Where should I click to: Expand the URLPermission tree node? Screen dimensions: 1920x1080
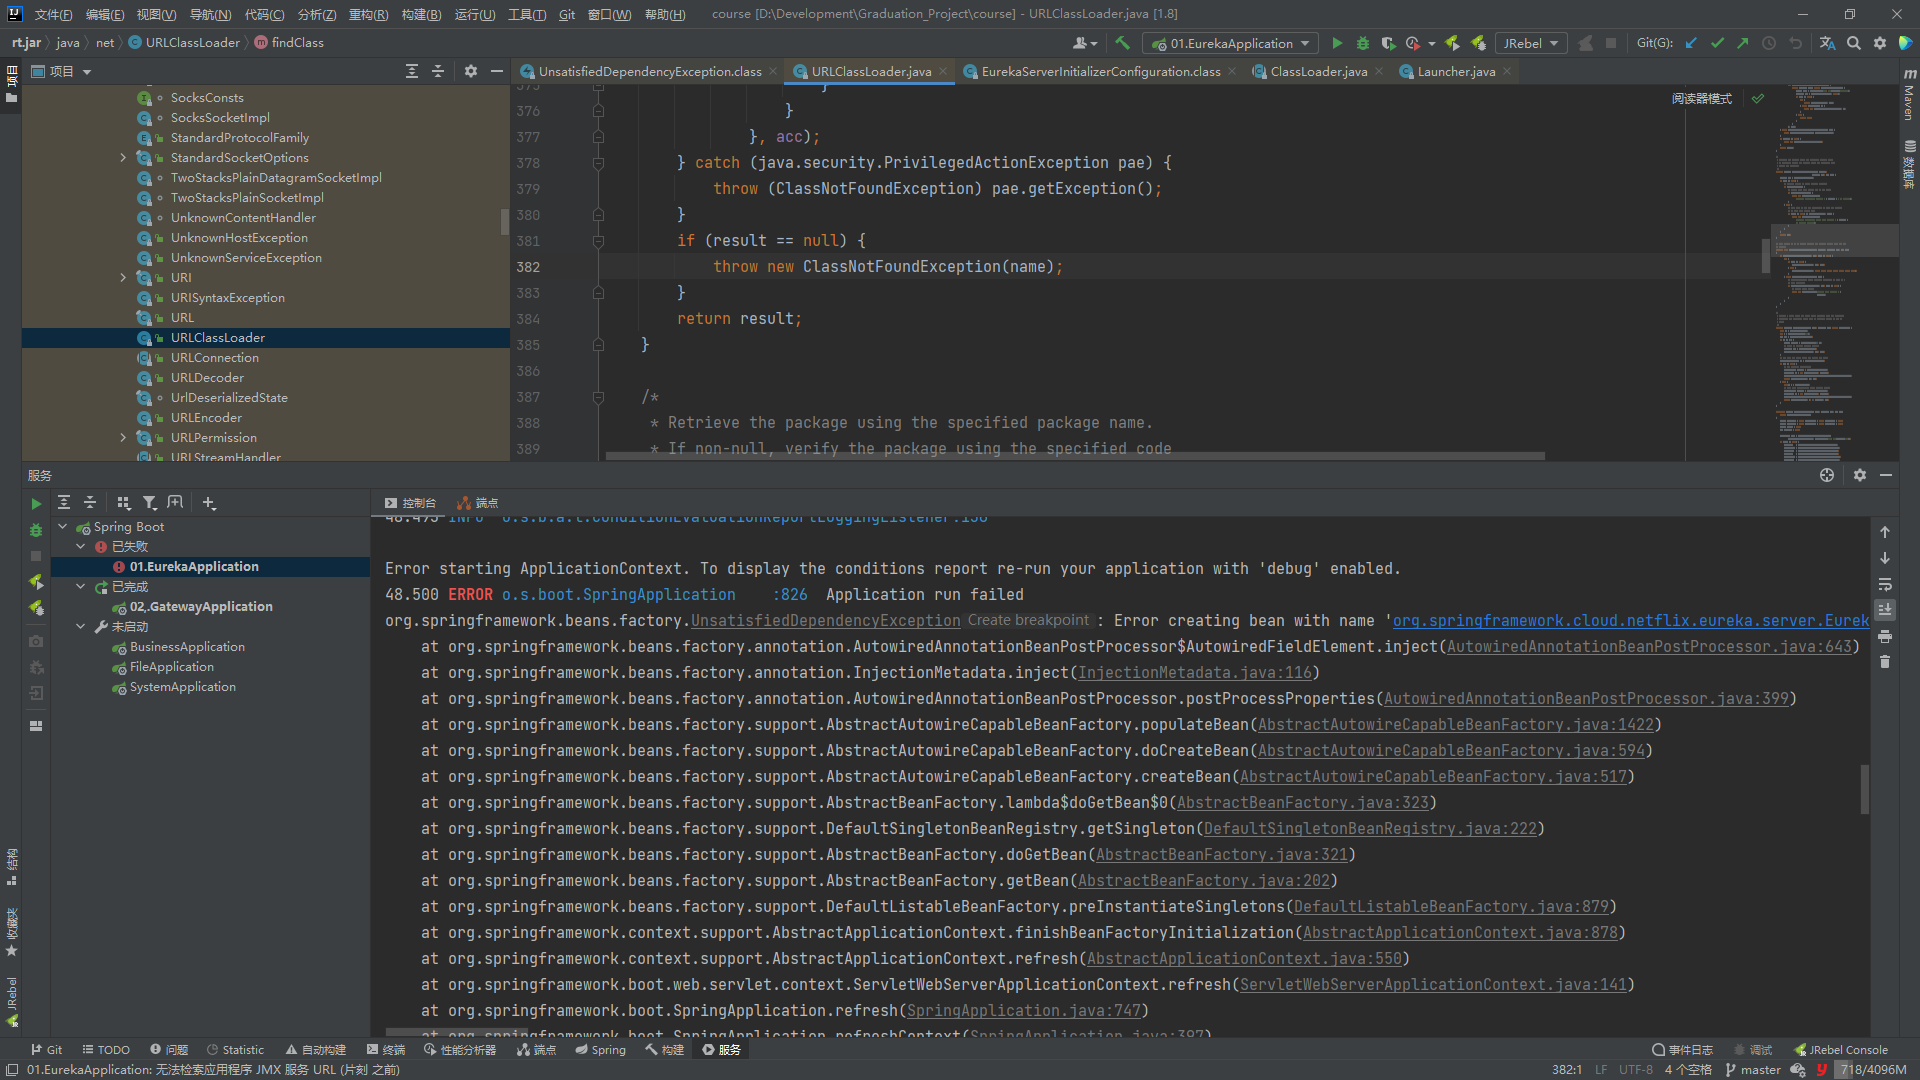pyautogui.click(x=123, y=437)
